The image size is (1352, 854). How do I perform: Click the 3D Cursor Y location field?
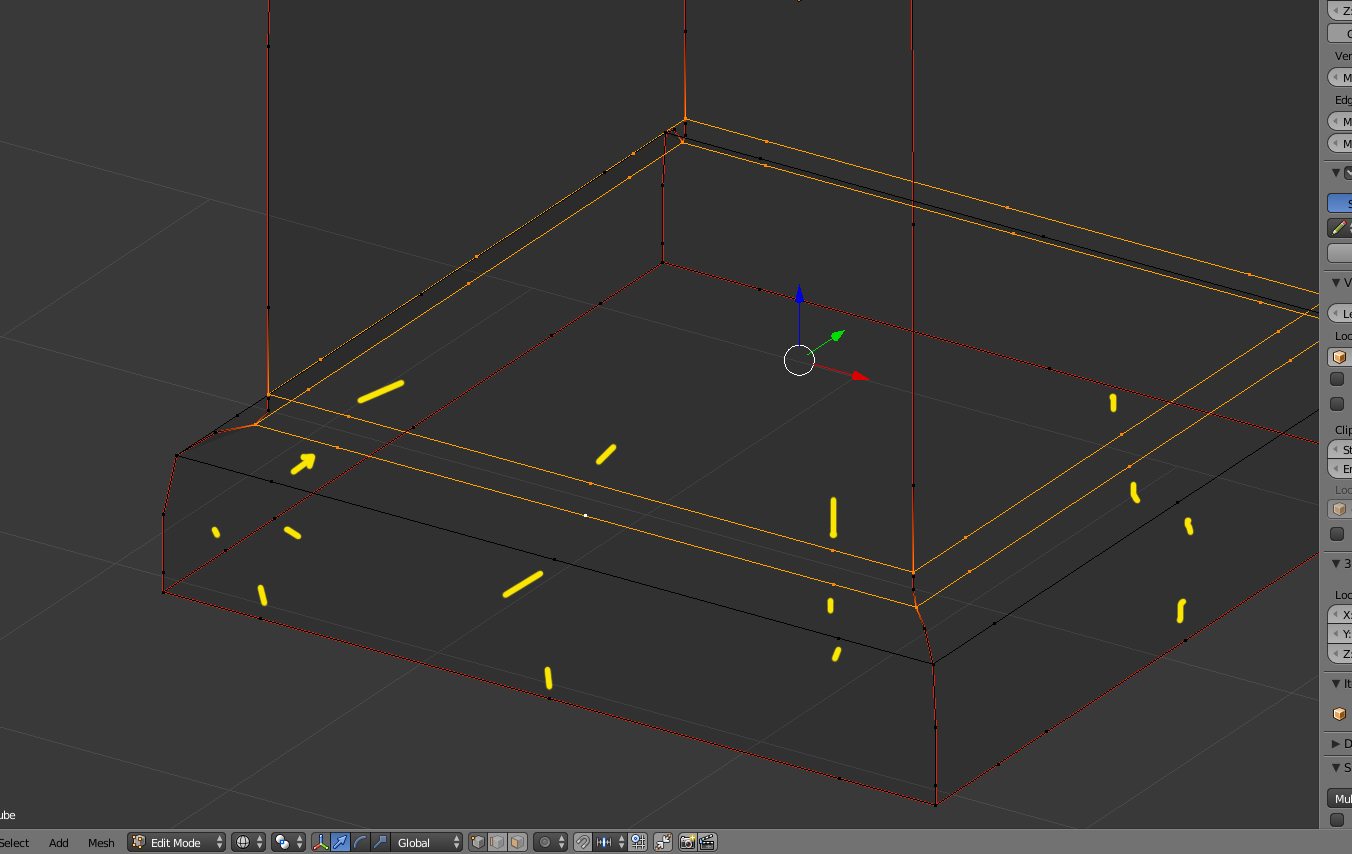tap(1340, 634)
